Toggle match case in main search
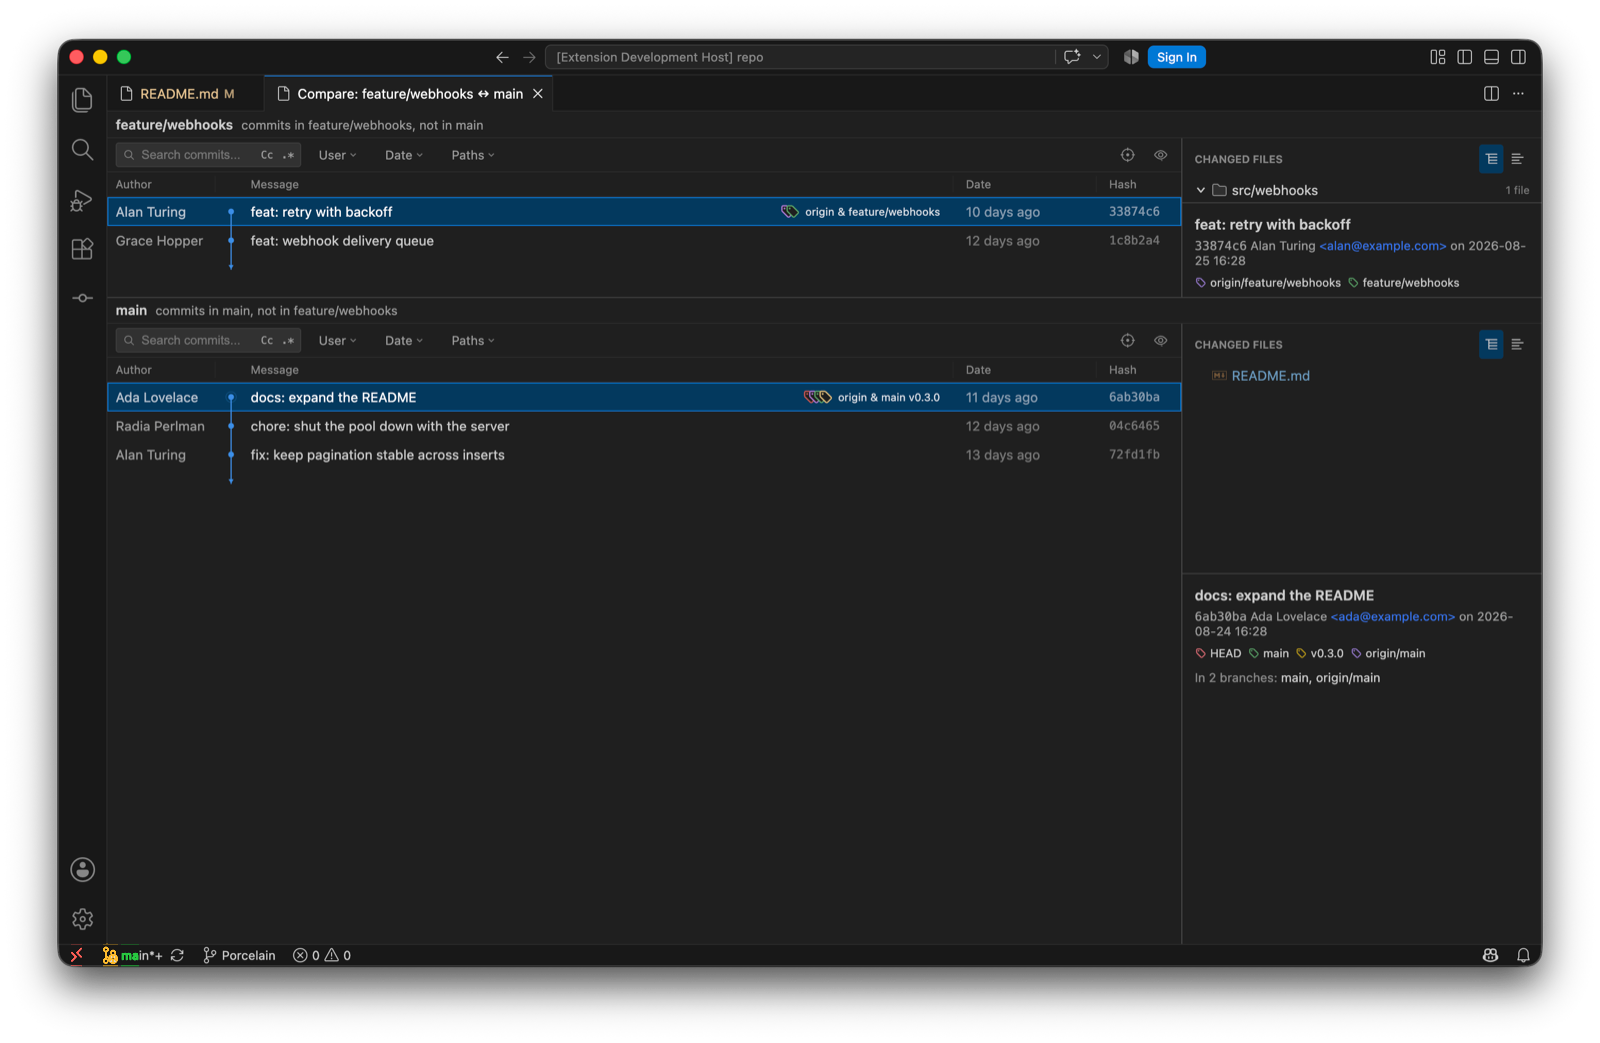This screenshot has width=1600, height=1043. (267, 340)
